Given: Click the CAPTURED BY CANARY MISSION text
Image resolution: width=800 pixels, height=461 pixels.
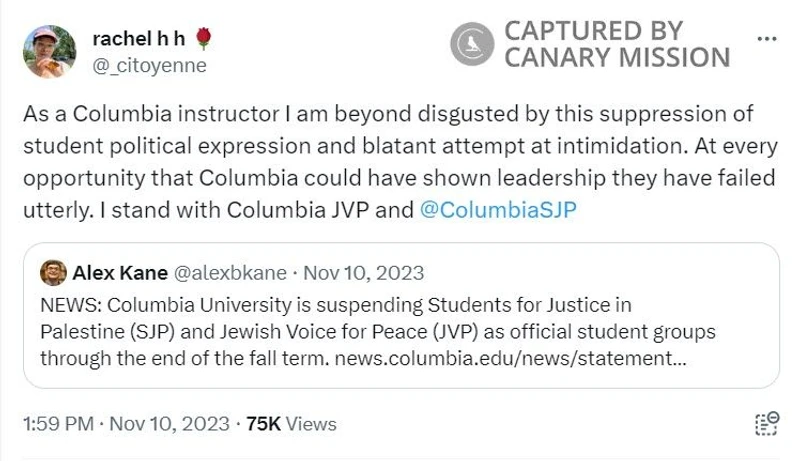Looking at the screenshot, I should 615,44.
